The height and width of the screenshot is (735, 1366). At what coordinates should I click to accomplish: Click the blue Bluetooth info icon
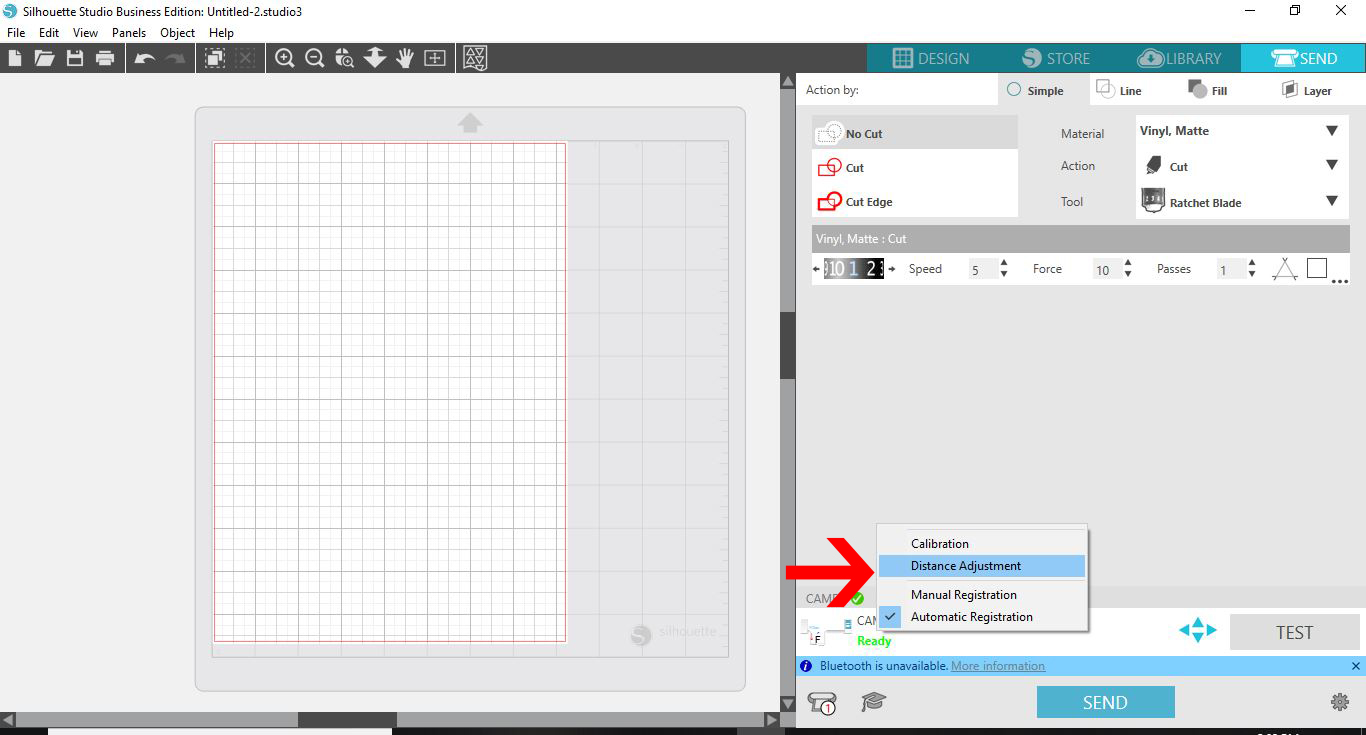point(806,666)
